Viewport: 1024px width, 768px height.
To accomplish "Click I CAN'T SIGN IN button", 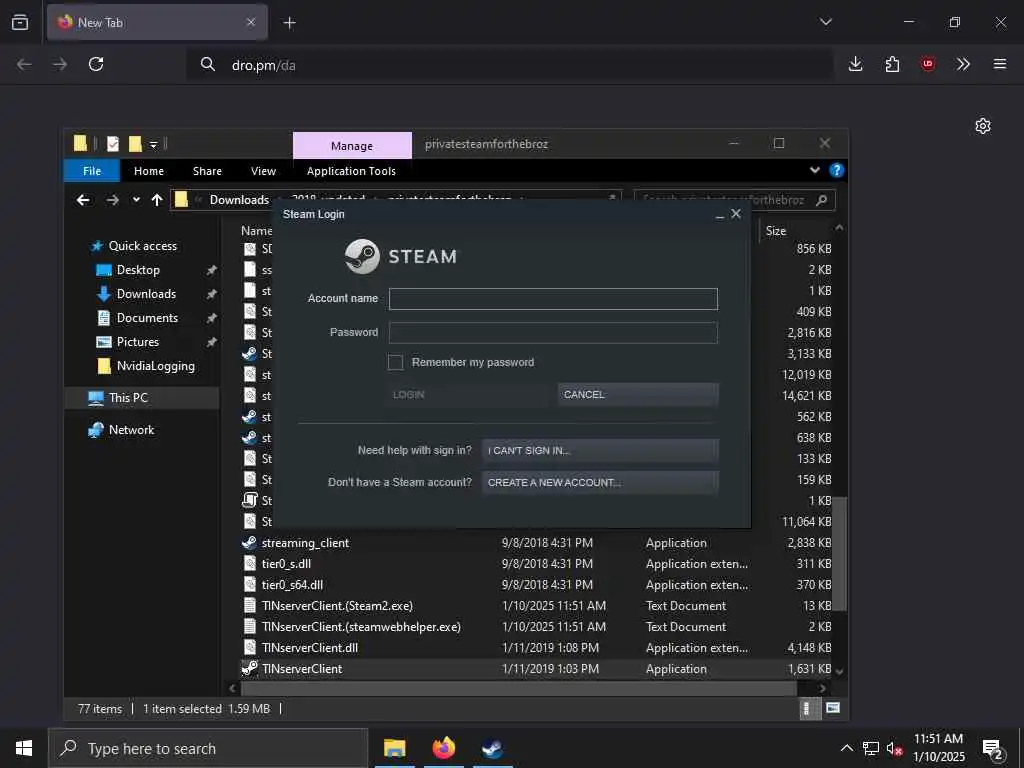I will coord(600,451).
